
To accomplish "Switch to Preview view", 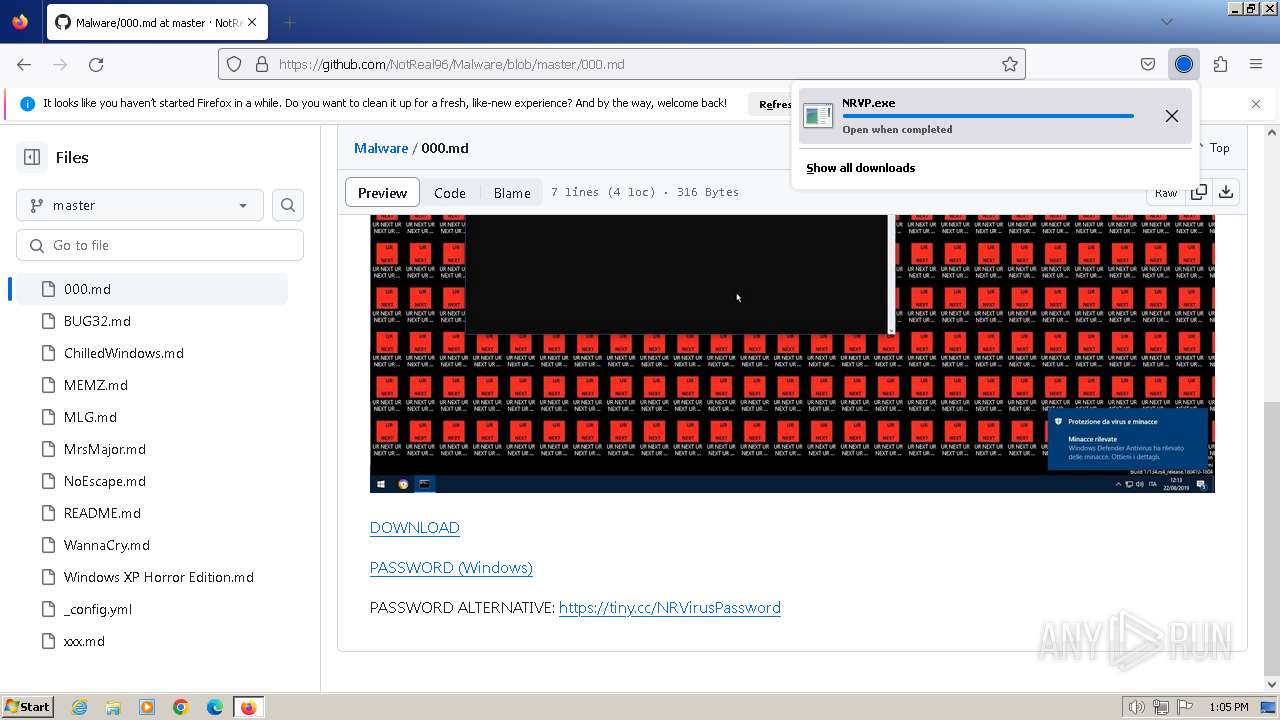I will (x=382, y=193).
